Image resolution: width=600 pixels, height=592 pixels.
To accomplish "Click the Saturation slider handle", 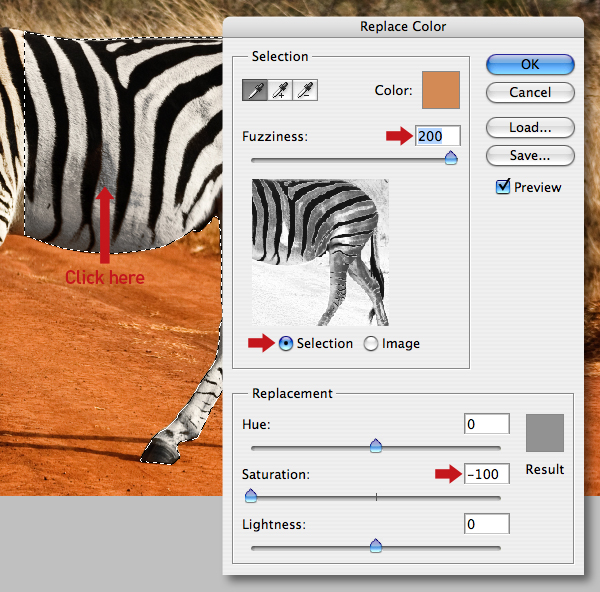I will click(x=251, y=496).
